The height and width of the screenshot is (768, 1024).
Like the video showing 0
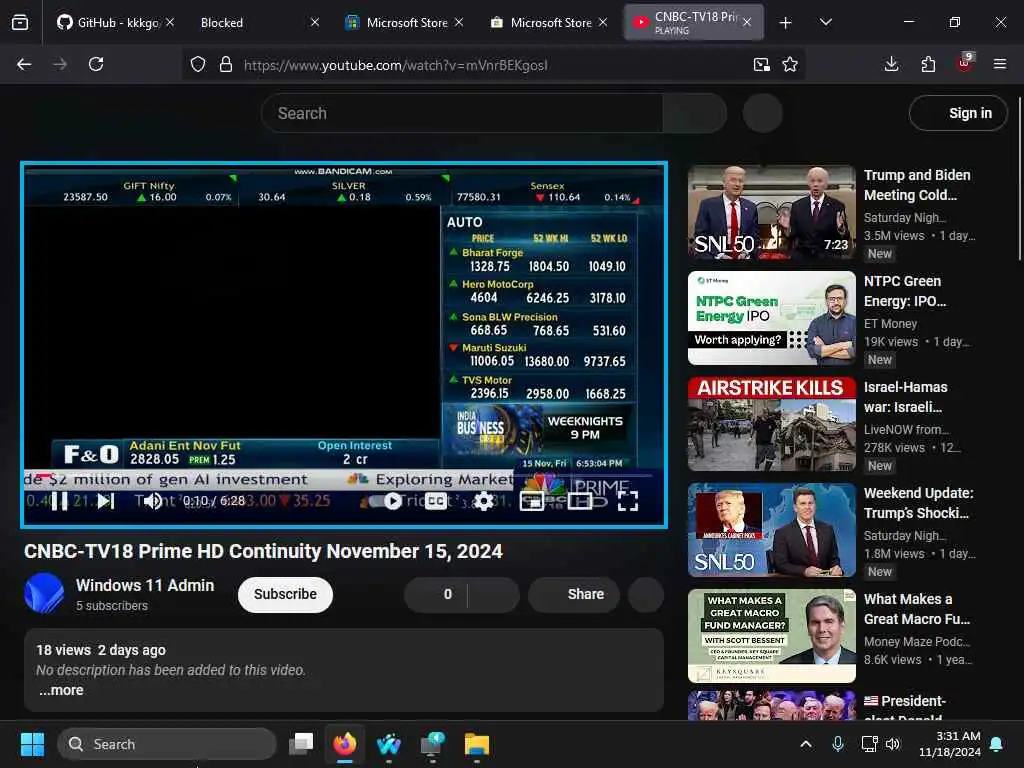[x=436, y=594]
